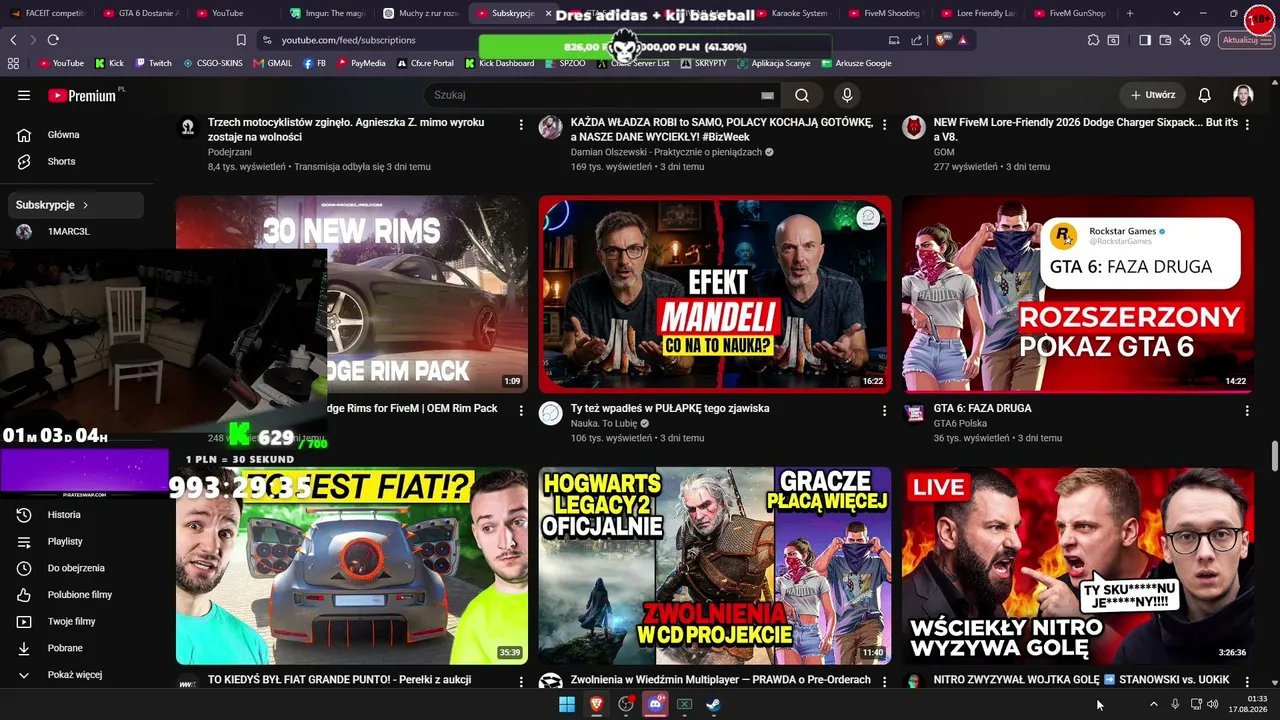This screenshot has width=1280, height=720.
Task: Open the Hogwarts Legacy 2 video thumbnail
Action: [x=715, y=566]
